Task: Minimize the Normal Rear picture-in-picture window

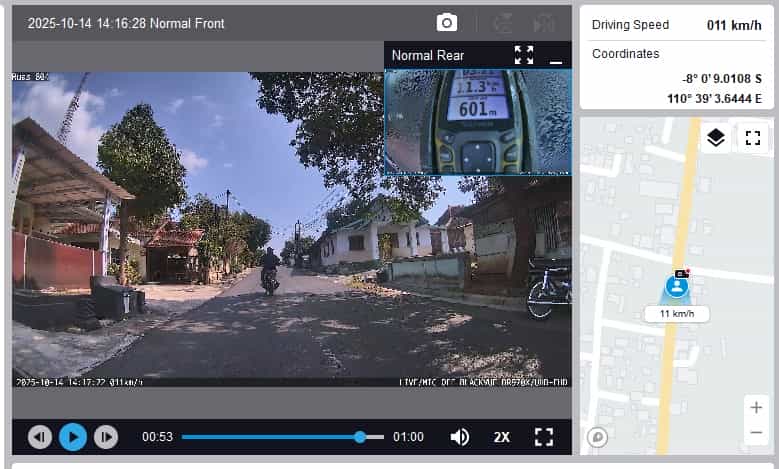Action: pyautogui.click(x=556, y=56)
